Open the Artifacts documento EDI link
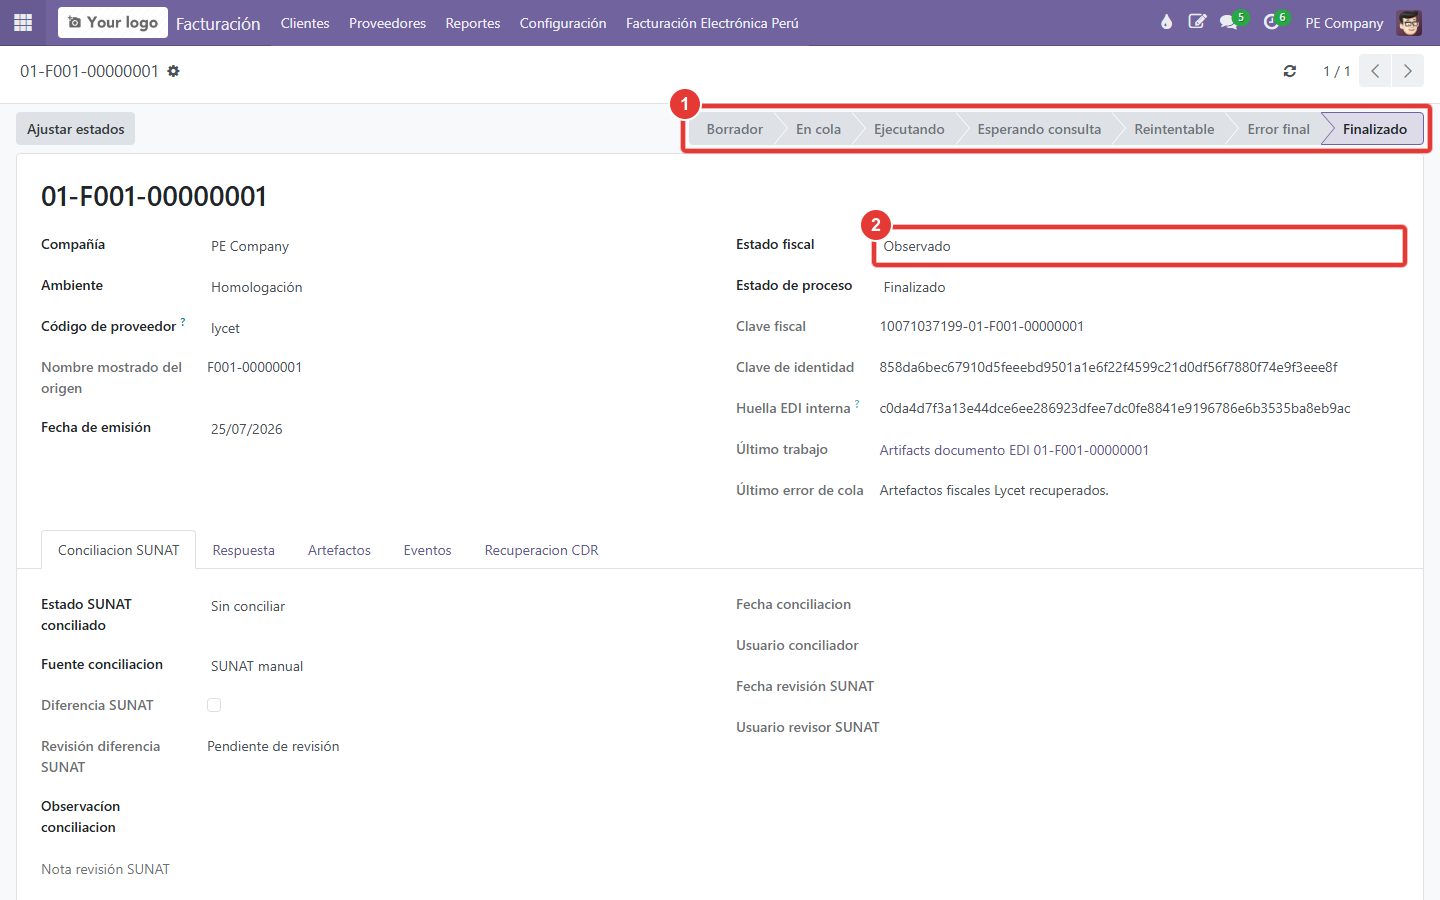1440x900 pixels. point(1014,450)
